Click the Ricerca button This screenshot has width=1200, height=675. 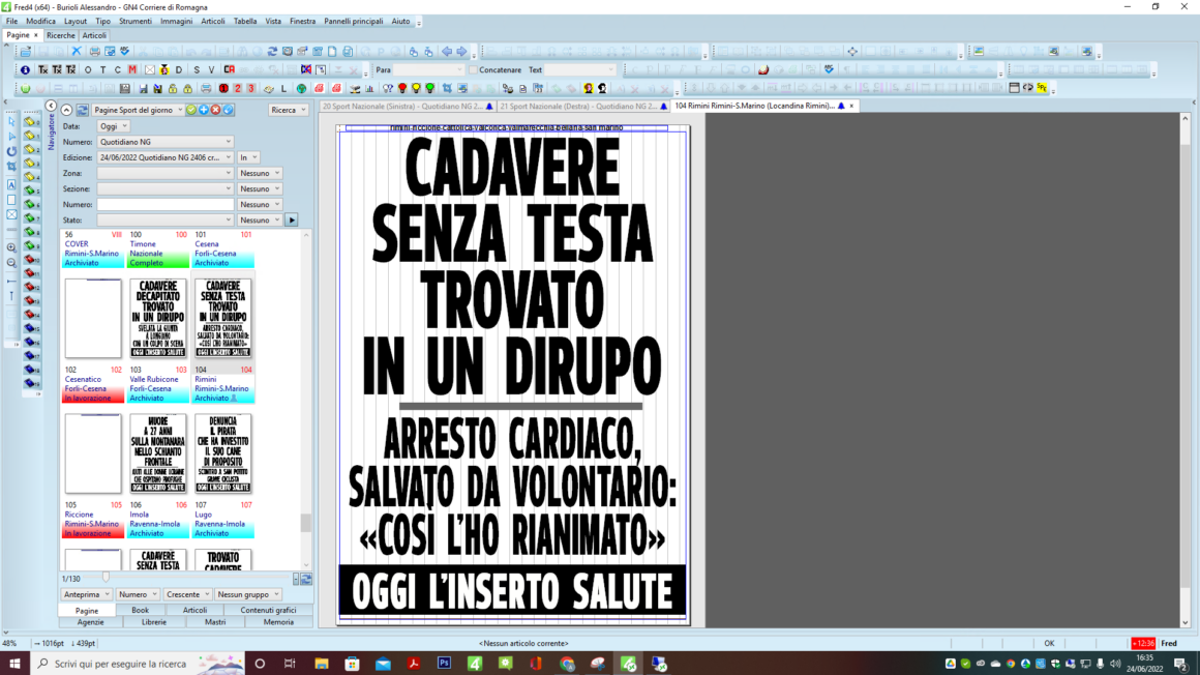click(x=289, y=110)
